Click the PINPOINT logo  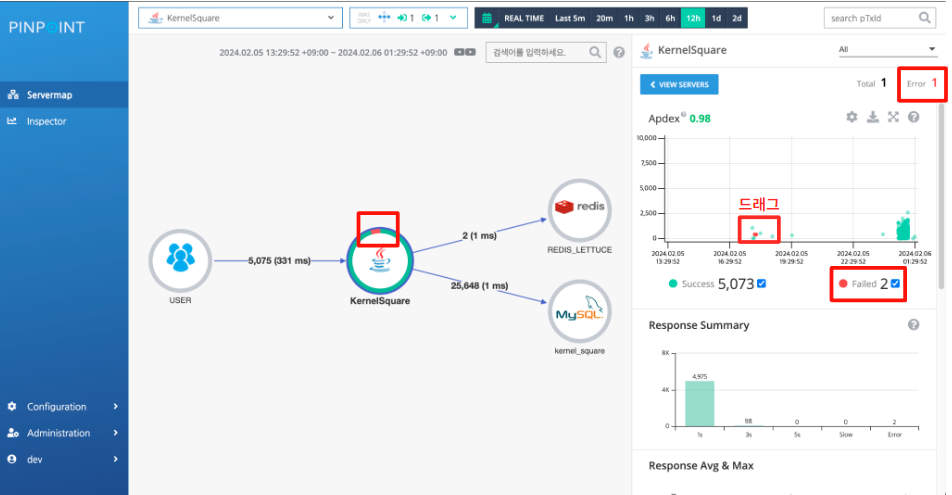tap(47, 27)
